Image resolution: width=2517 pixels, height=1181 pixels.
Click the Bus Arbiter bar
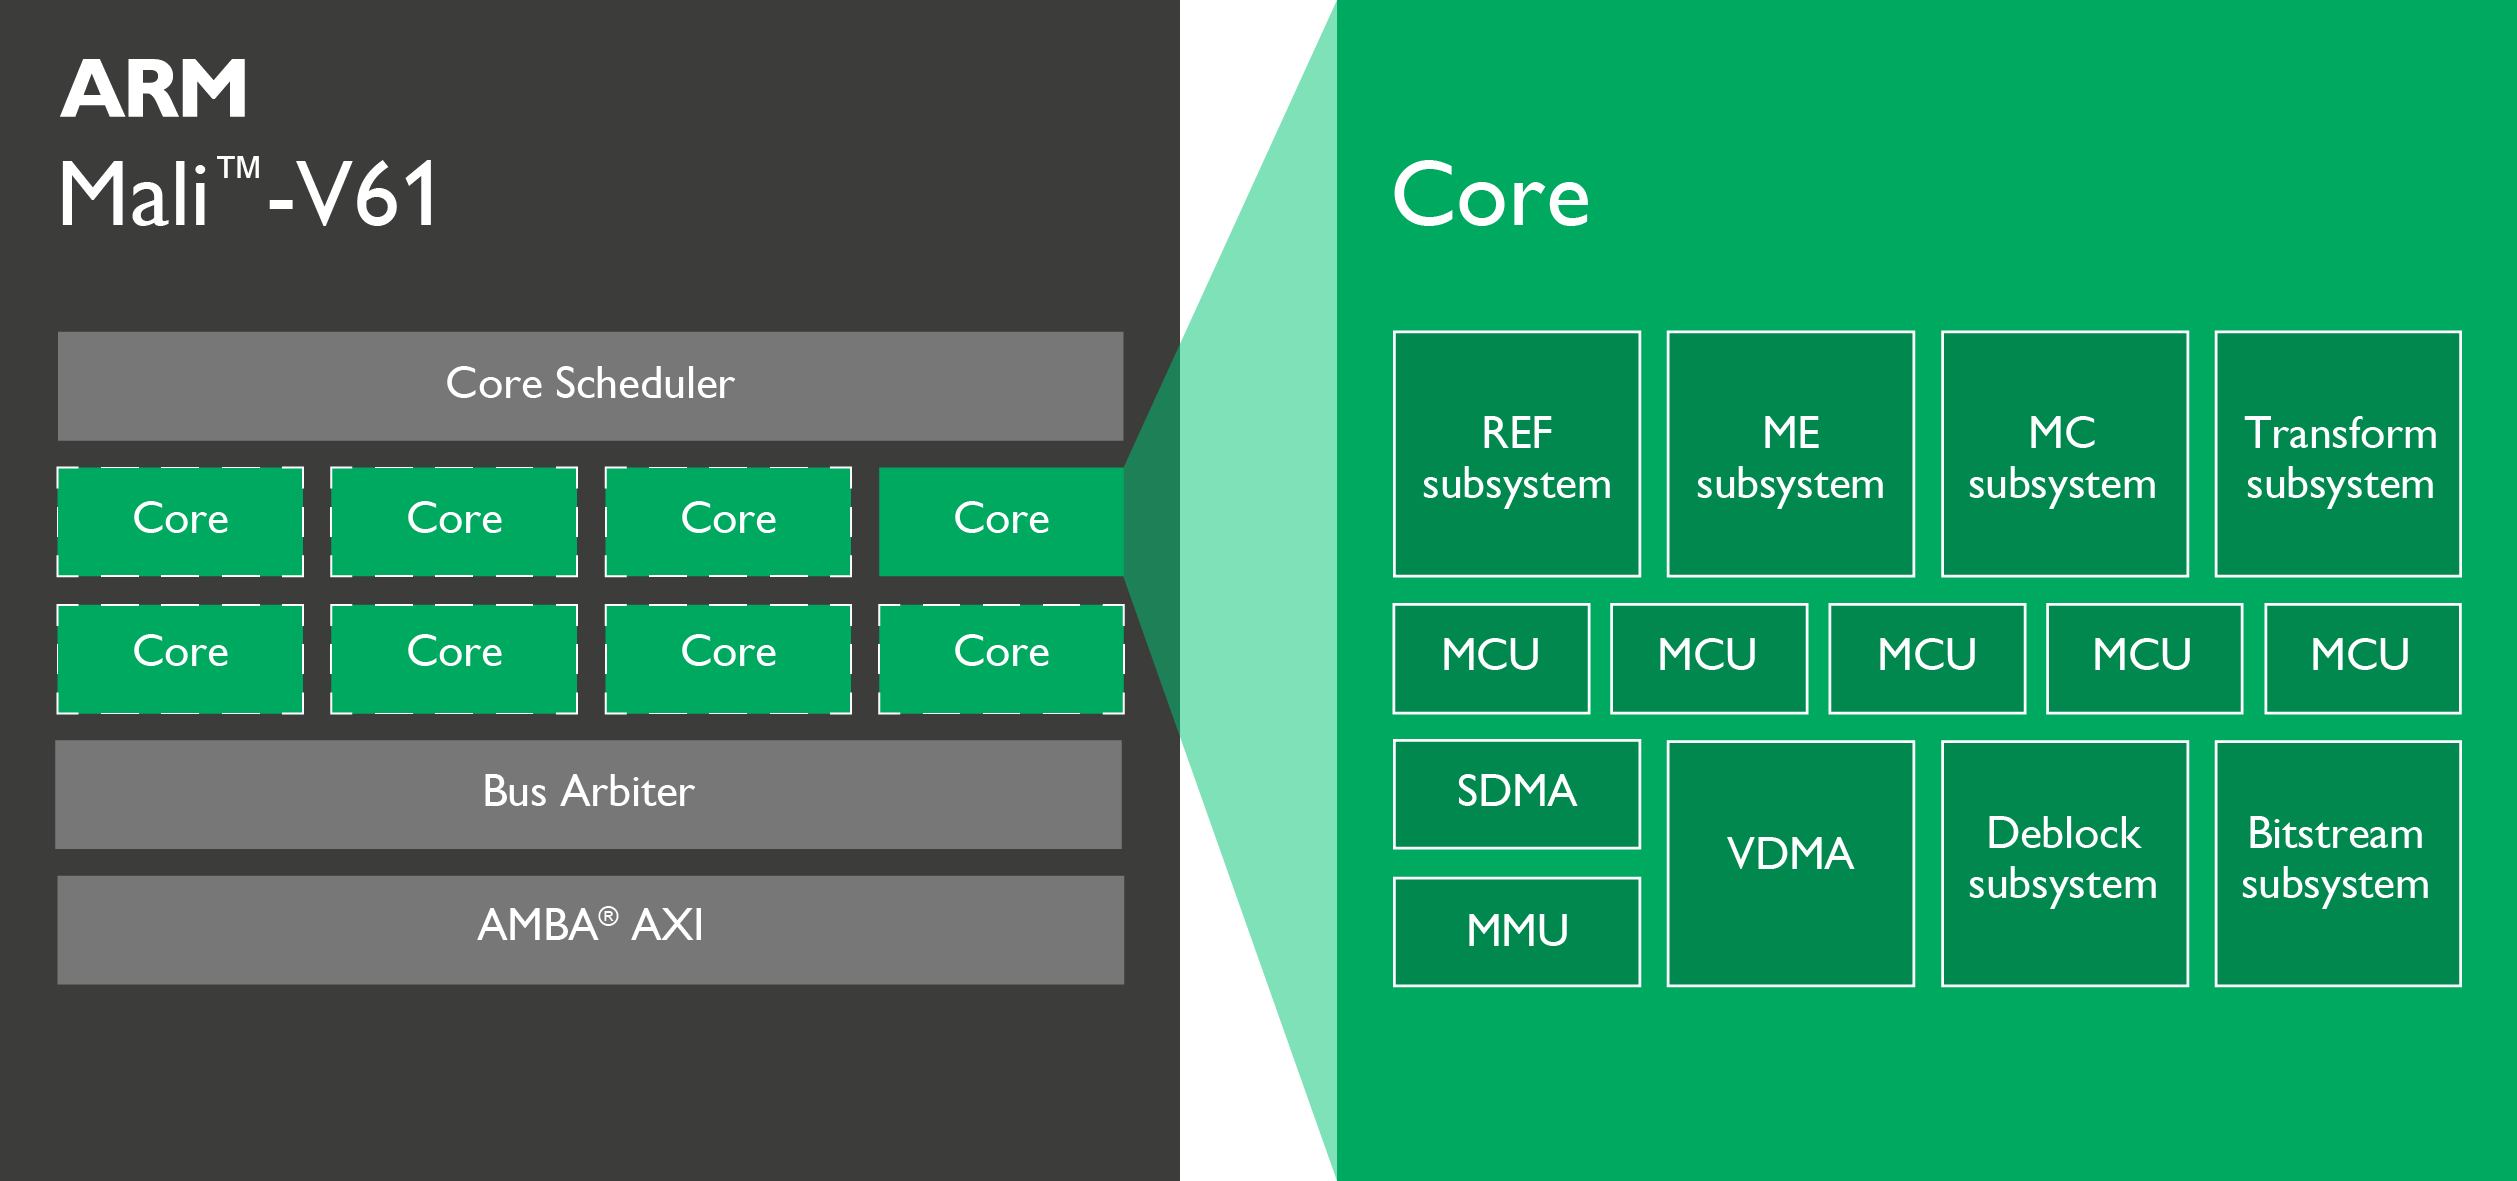(x=588, y=793)
